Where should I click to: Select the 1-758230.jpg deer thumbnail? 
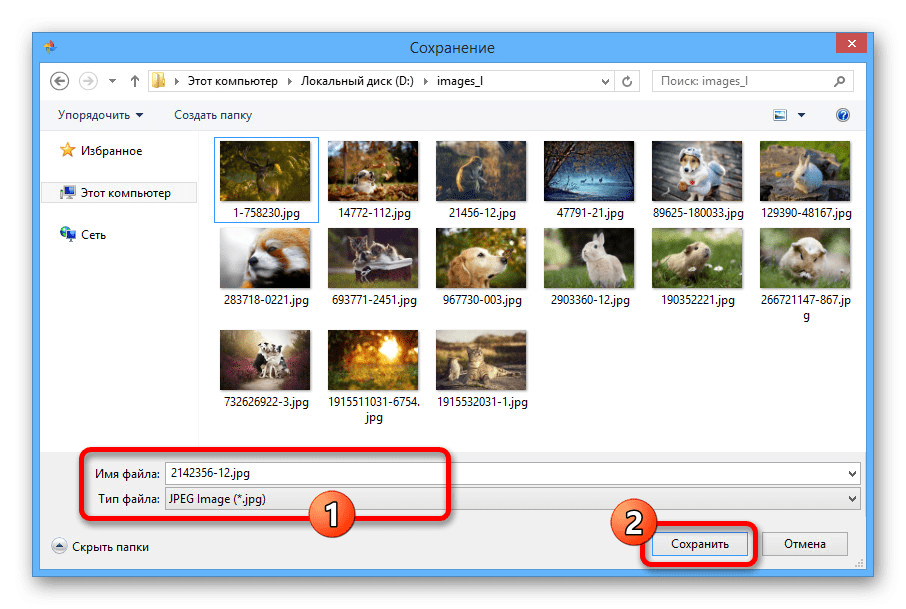pos(265,172)
